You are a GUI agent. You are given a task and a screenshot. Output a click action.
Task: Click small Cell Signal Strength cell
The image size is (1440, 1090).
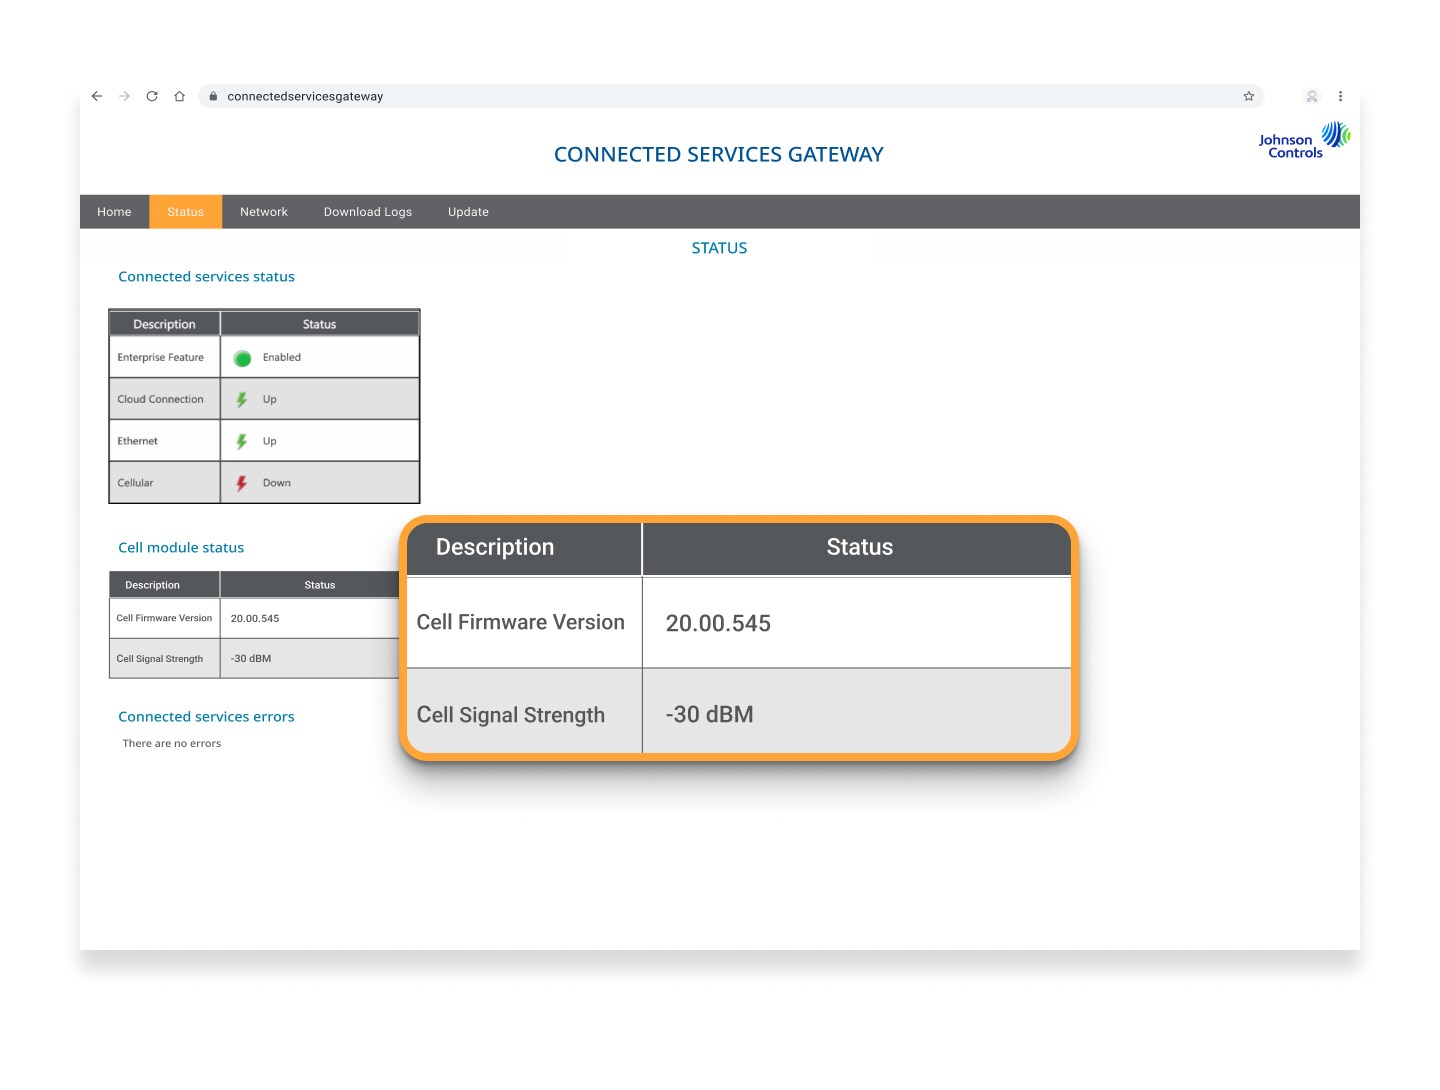click(165, 659)
